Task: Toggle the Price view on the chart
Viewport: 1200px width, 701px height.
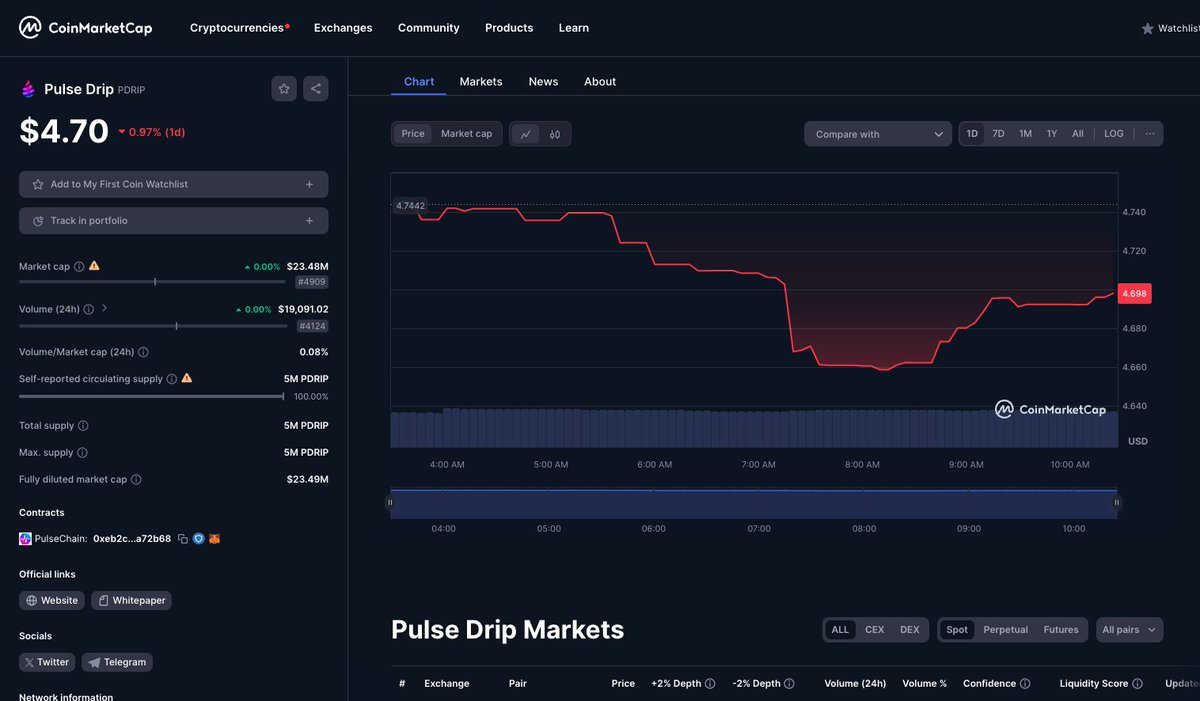Action: click(412, 133)
